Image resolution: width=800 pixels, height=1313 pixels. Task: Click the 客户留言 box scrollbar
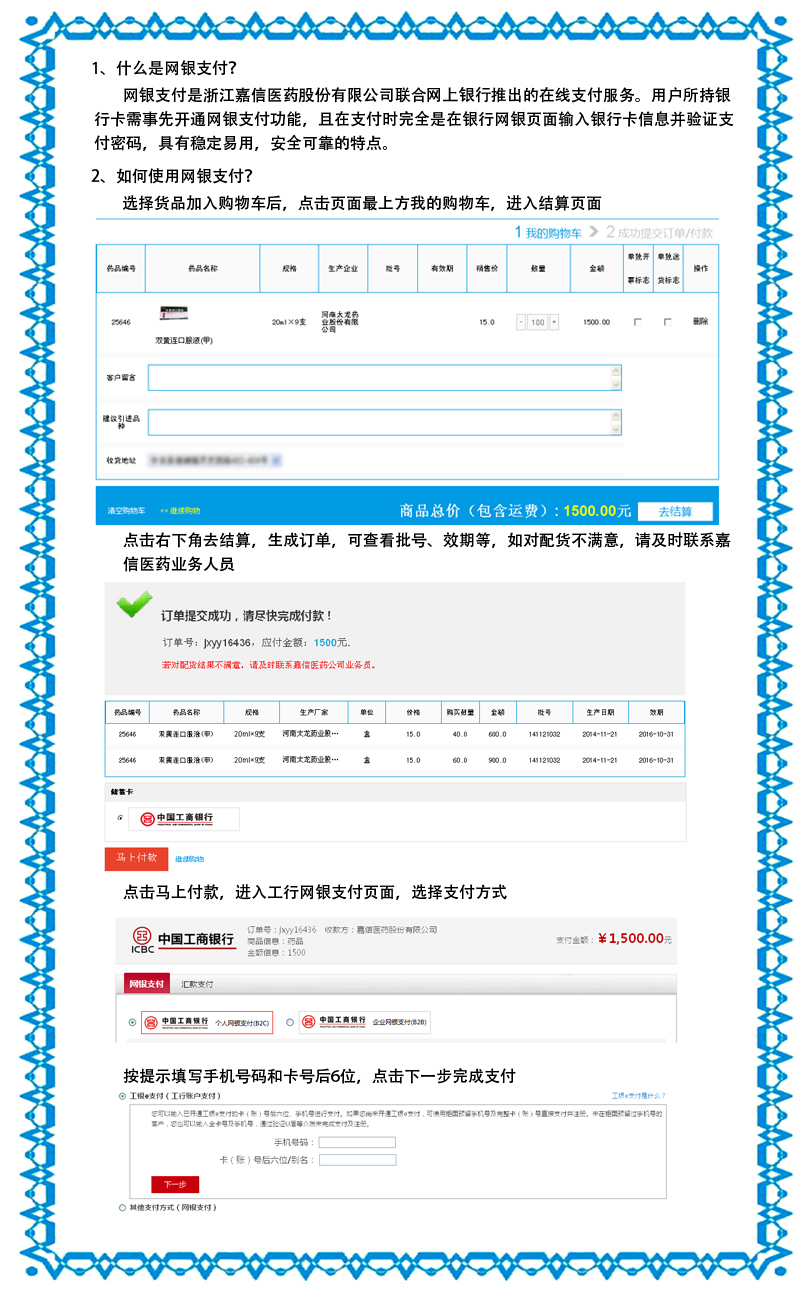(616, 378)
